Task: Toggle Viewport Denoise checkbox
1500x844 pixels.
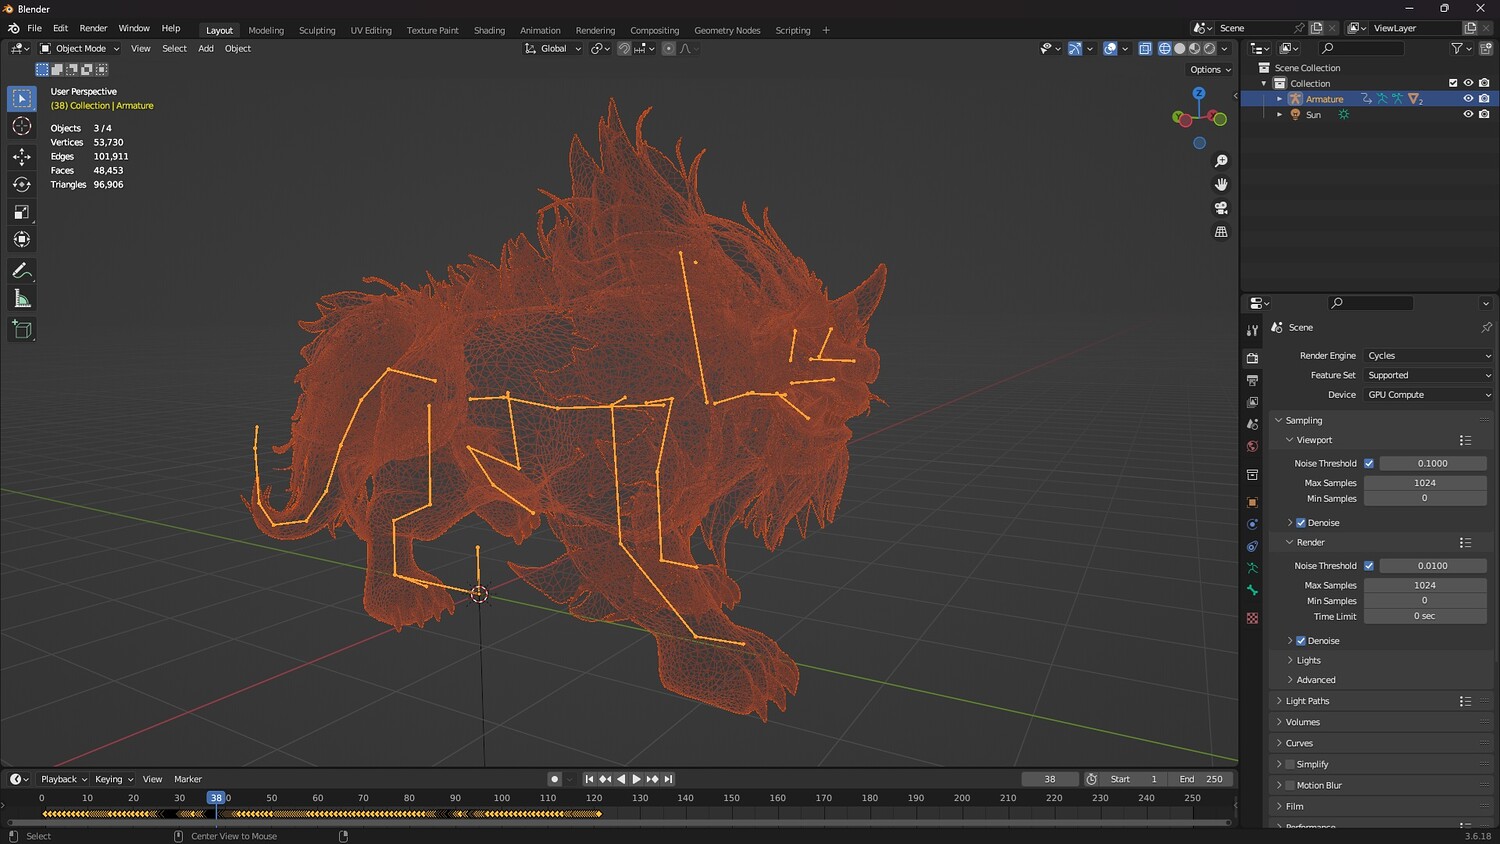Action: [1301, 523]
